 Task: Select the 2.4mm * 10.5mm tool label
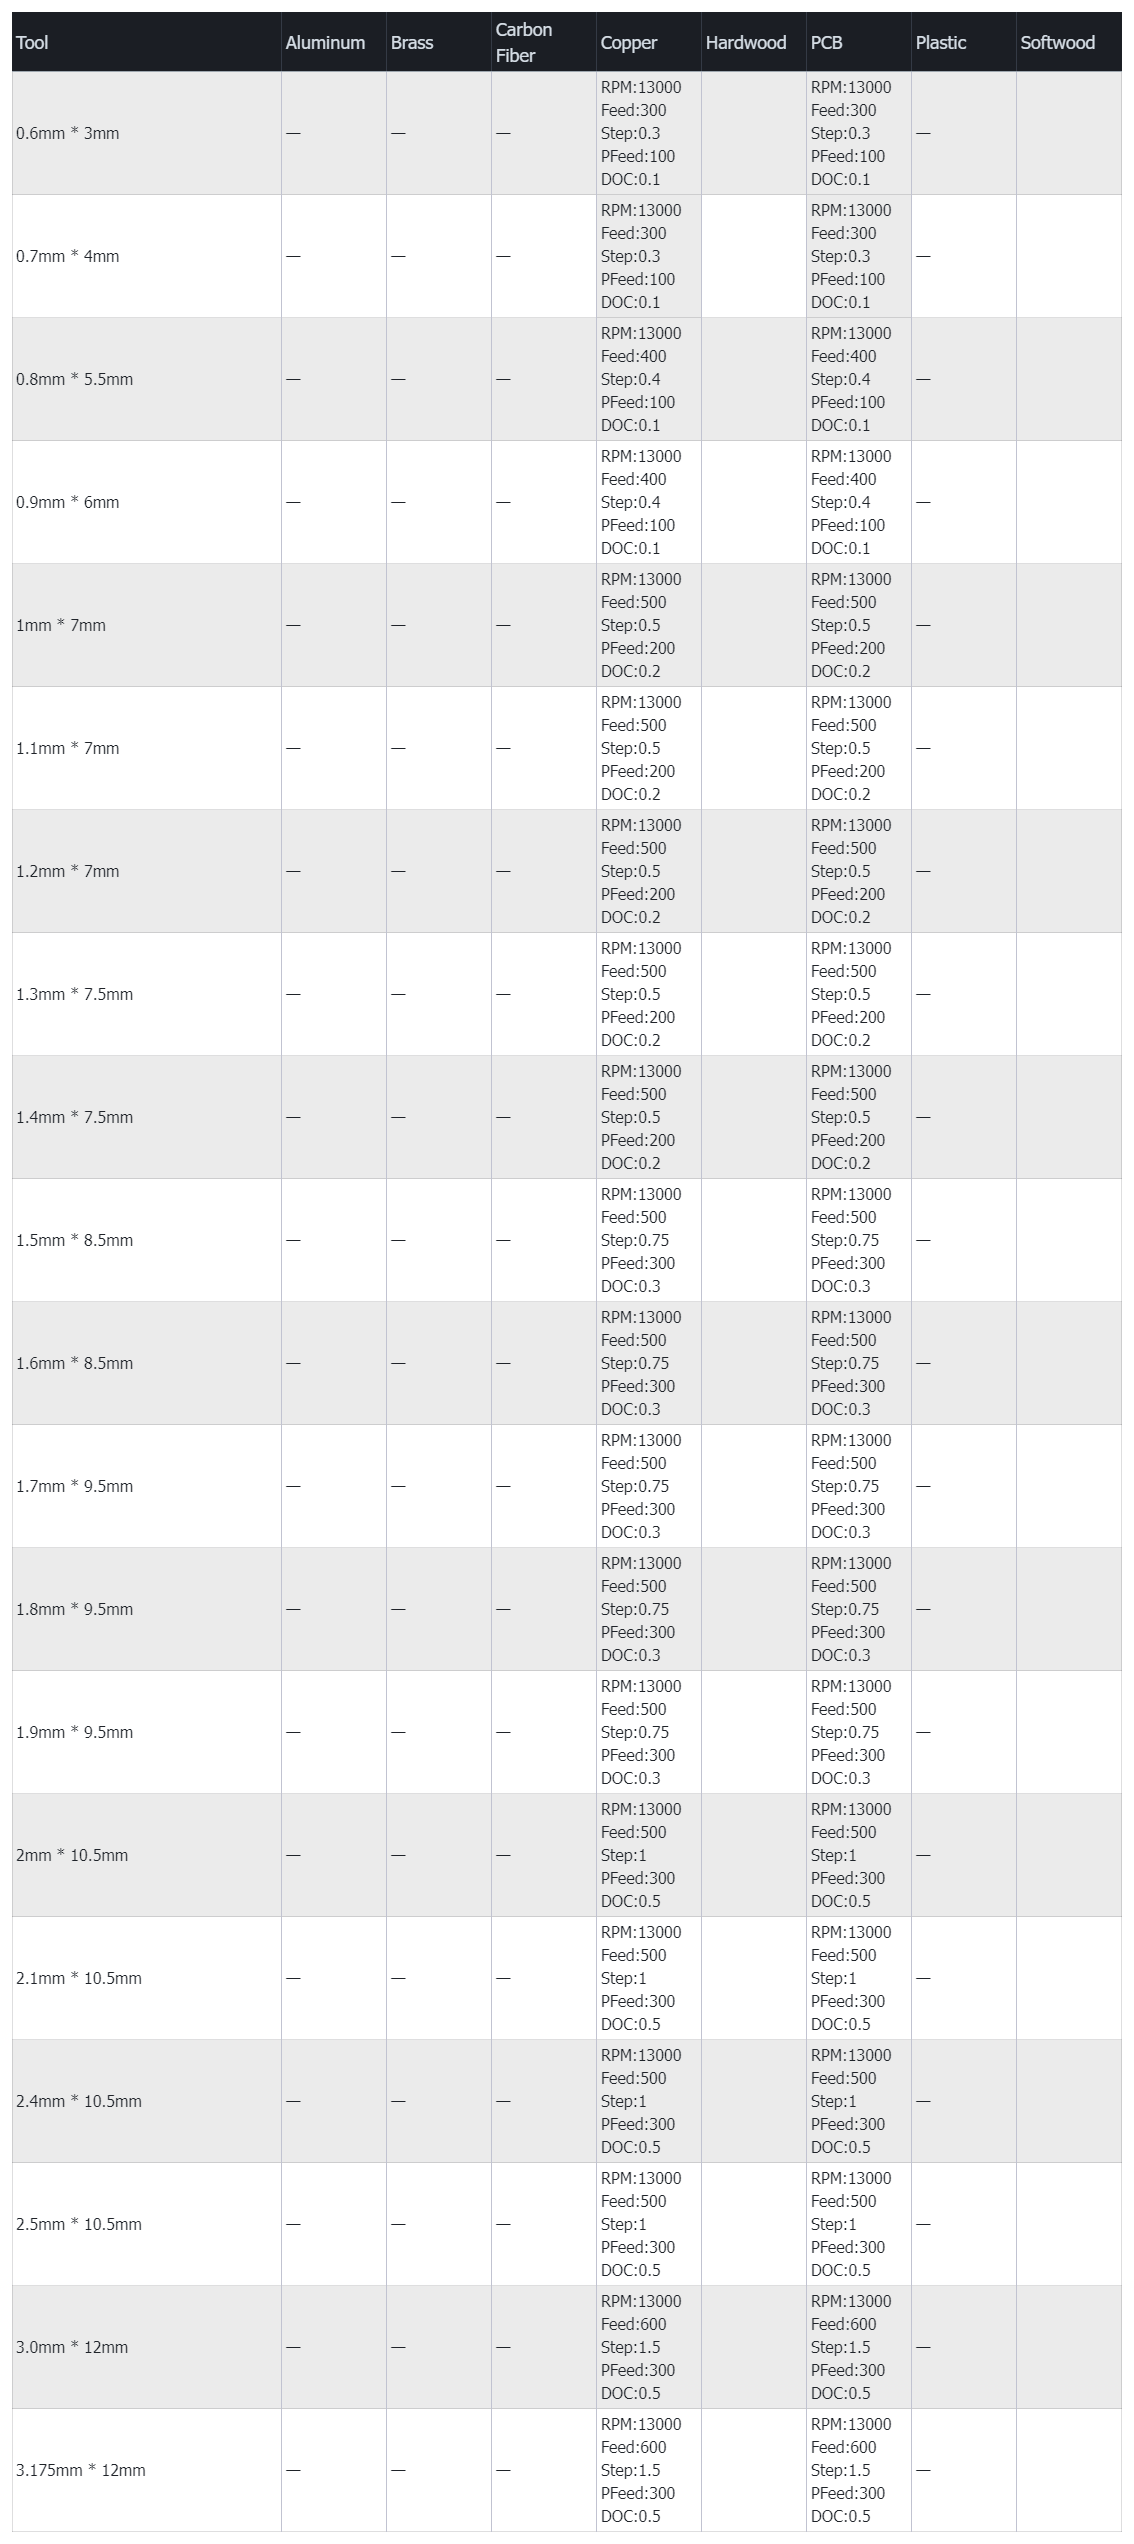coord(79,2101)
